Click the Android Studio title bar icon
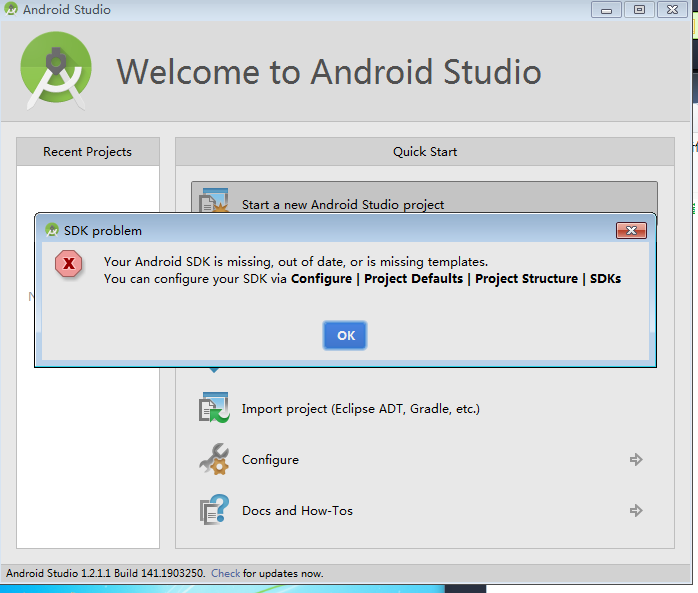Image resolution: width=698 pixels, height=593 pixels. pyautogui.click(x=11, y=9)
